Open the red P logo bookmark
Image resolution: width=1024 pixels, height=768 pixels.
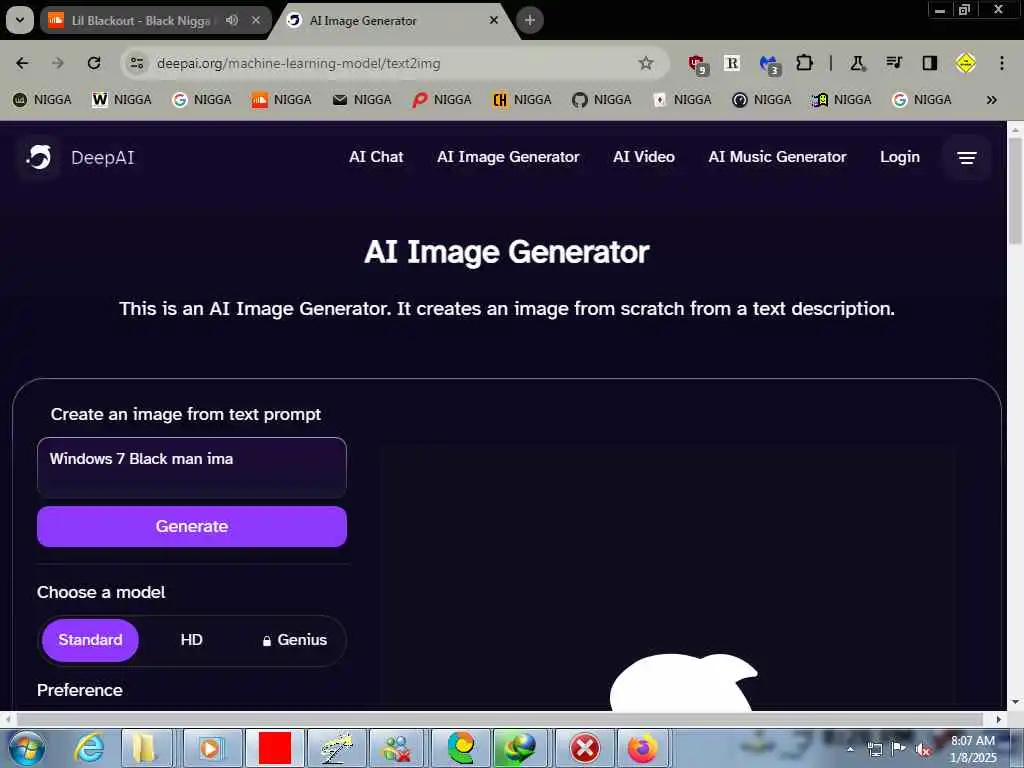[441, 99]
